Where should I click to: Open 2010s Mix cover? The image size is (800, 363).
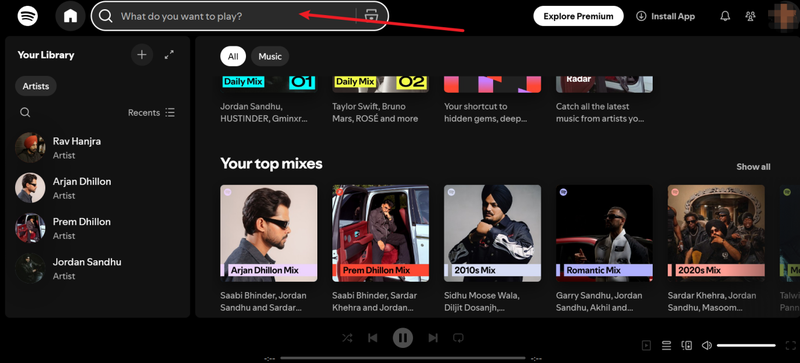pos(492,233)
